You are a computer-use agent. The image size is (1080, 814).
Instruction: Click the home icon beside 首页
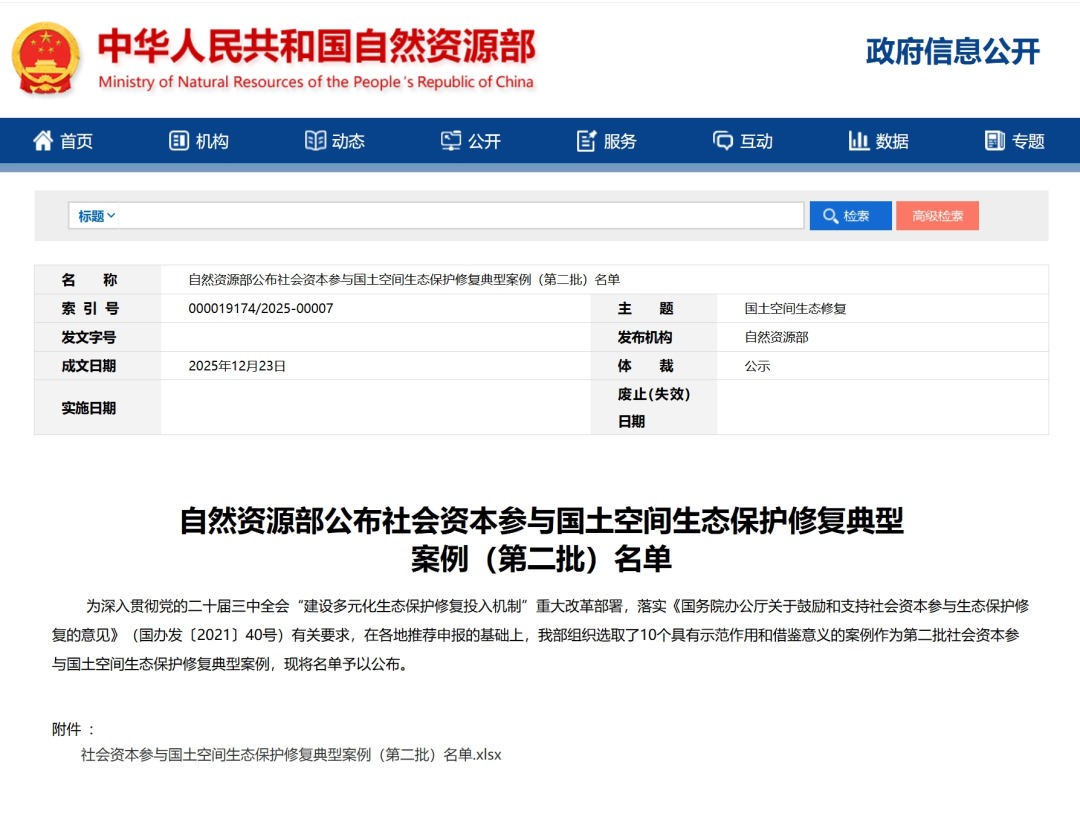click(43, 141)
